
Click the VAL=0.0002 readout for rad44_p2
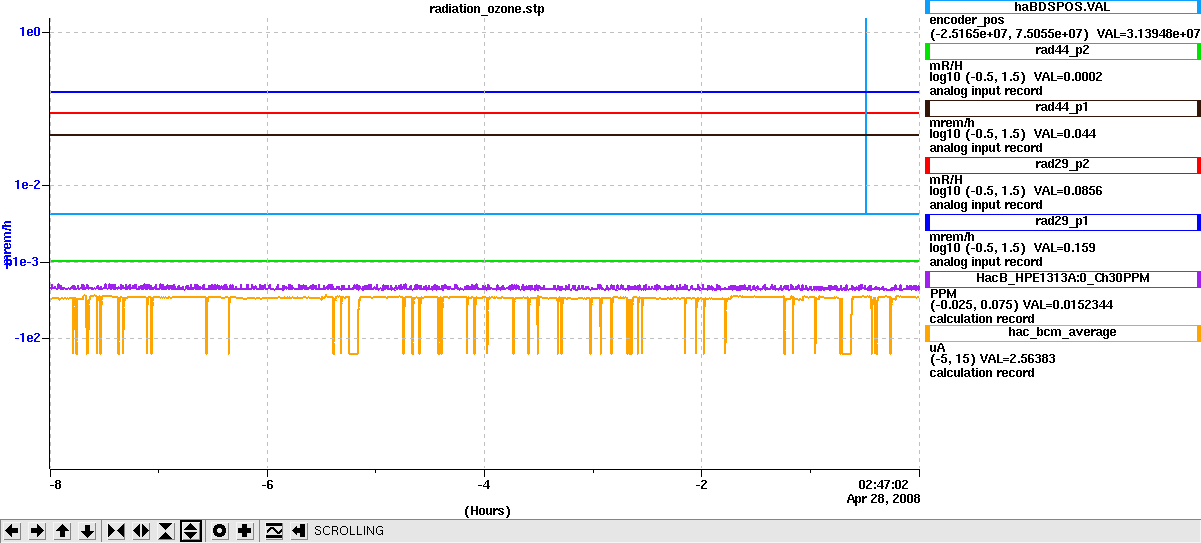(1068, 77)
